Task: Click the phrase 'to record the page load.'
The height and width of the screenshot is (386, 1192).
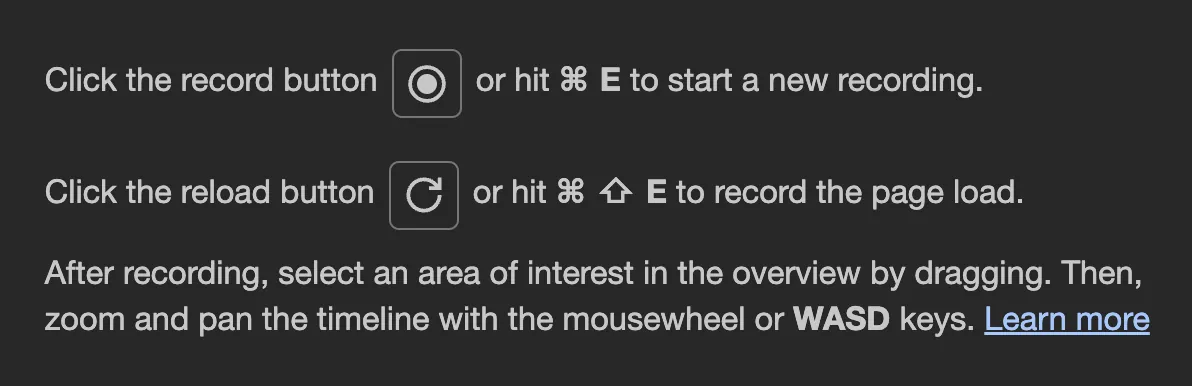Action: [x=850, y=193]
